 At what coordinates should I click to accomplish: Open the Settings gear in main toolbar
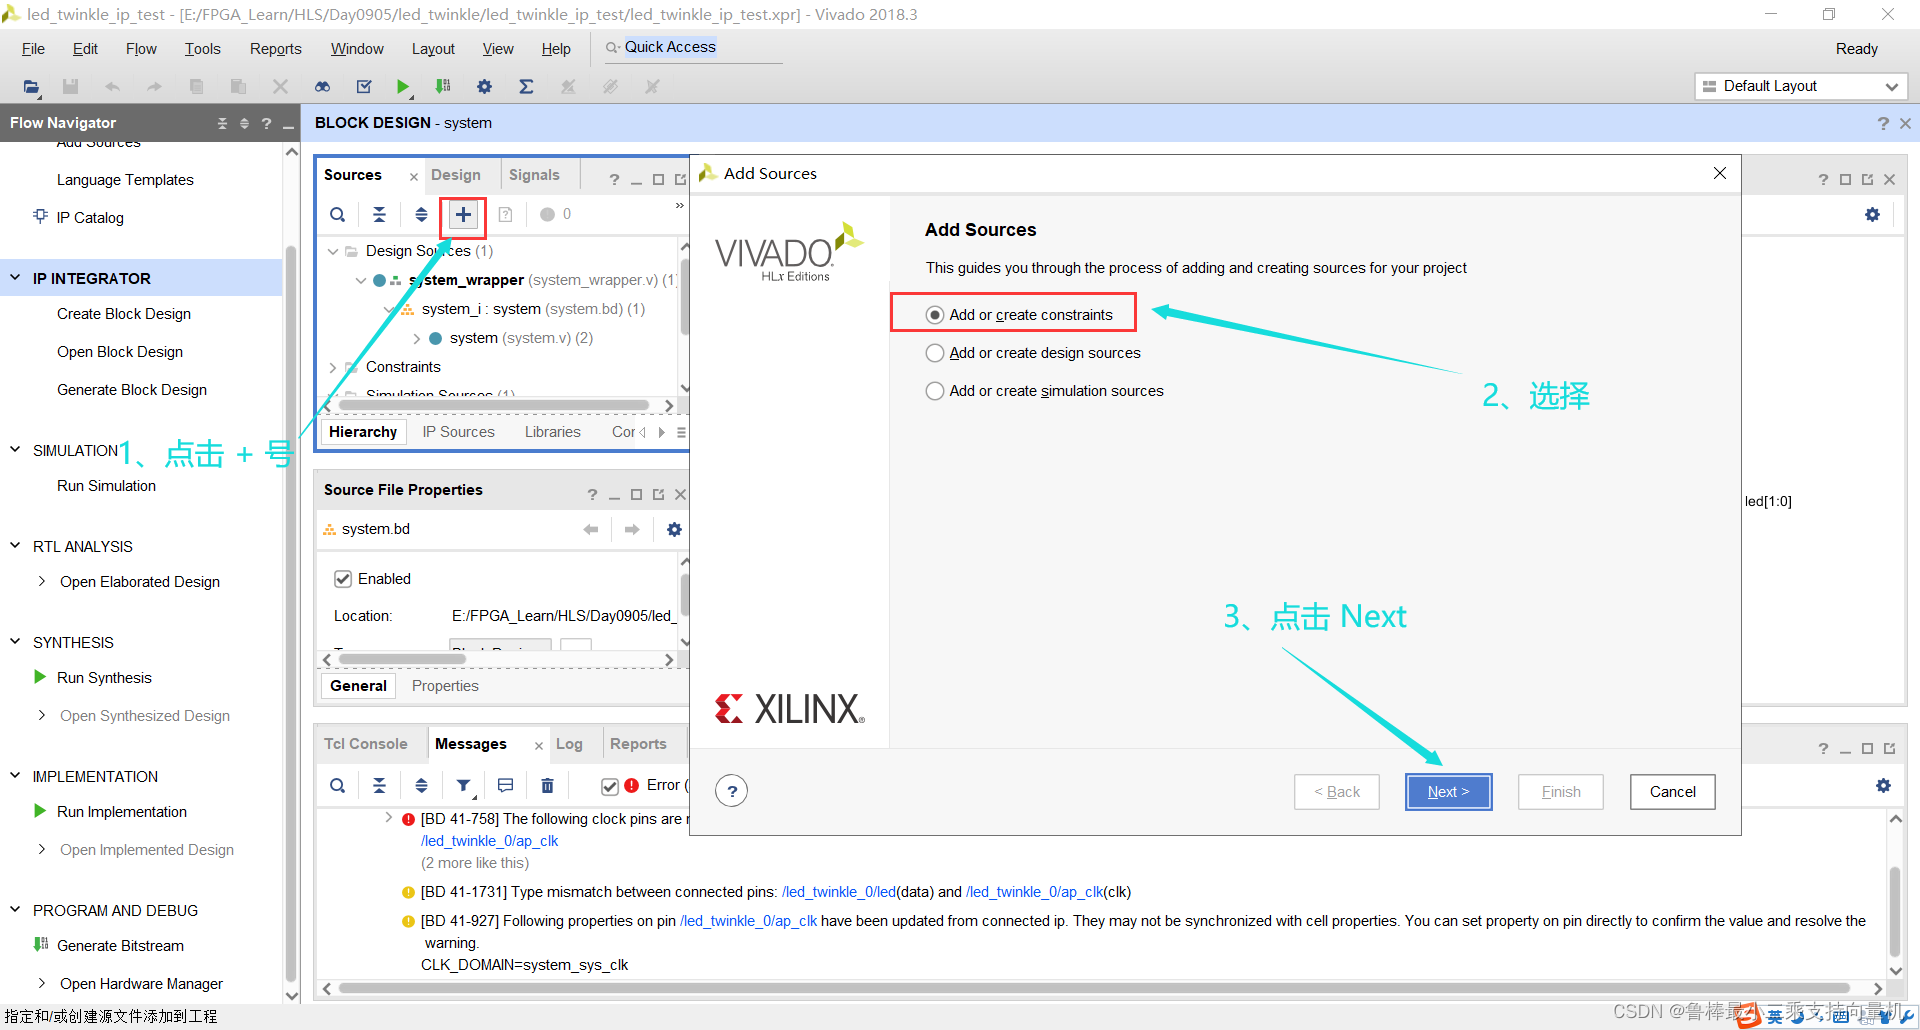pos(484,87)
